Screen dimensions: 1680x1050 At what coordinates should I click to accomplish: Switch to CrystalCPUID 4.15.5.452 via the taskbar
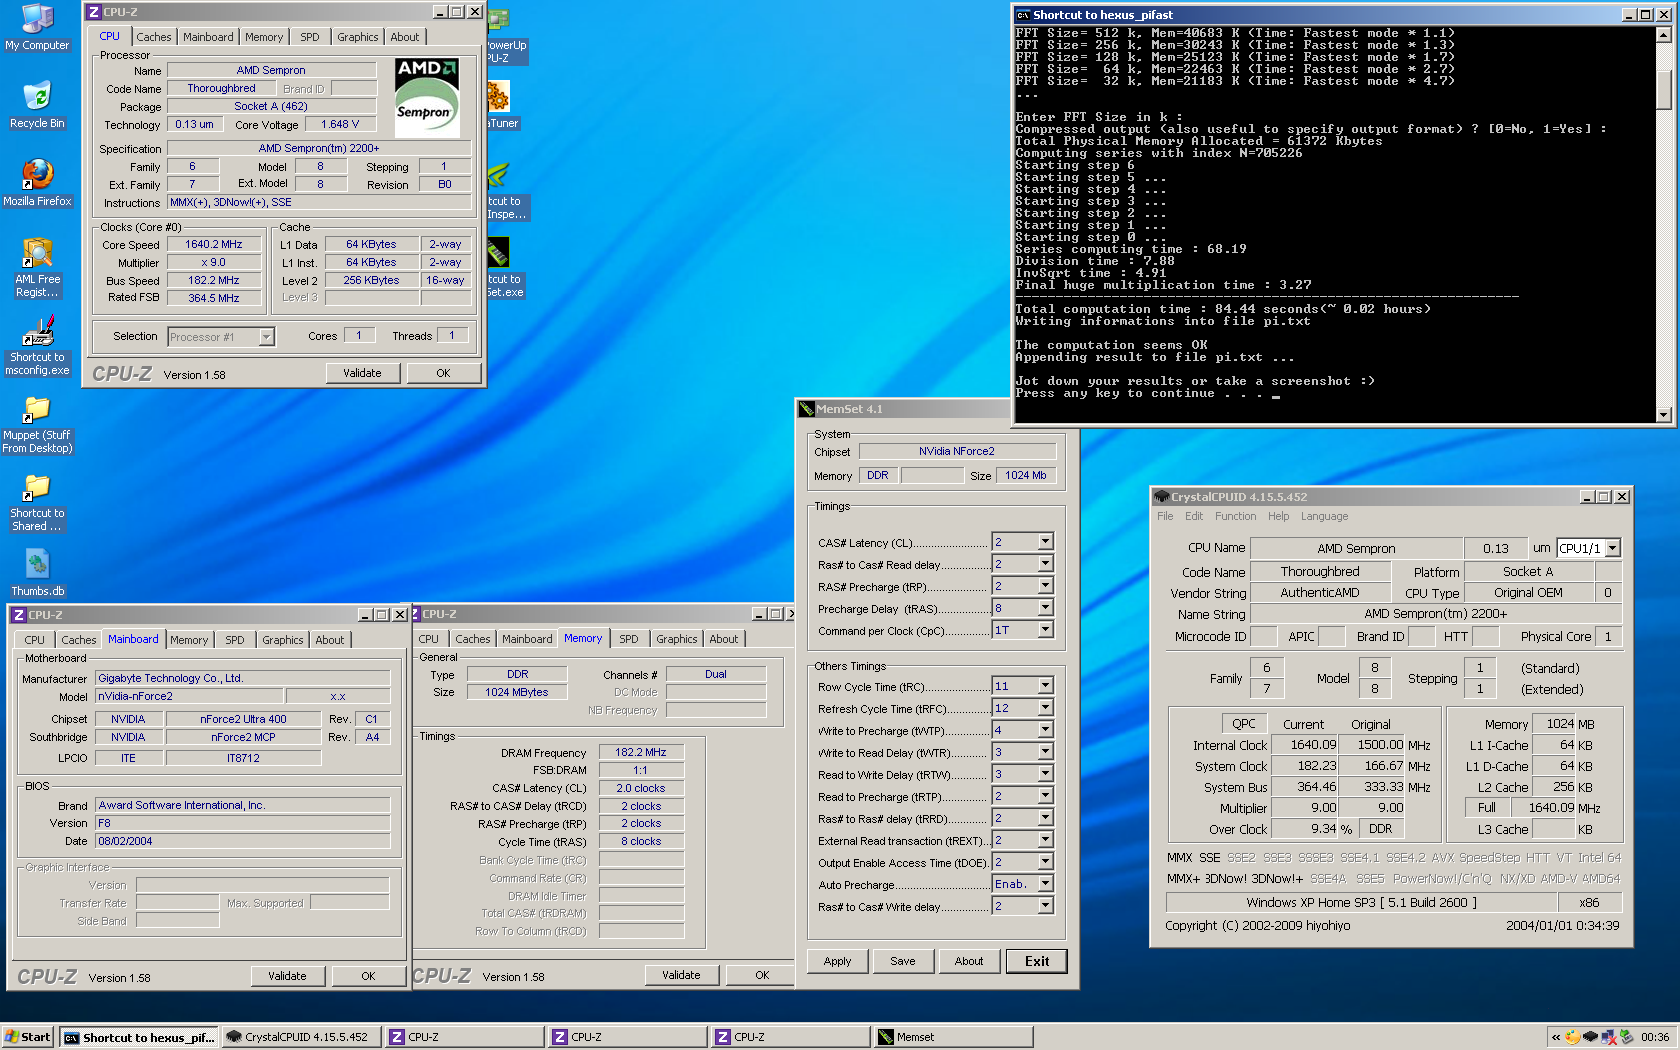pyautogui.click(x=303, y=1037)
